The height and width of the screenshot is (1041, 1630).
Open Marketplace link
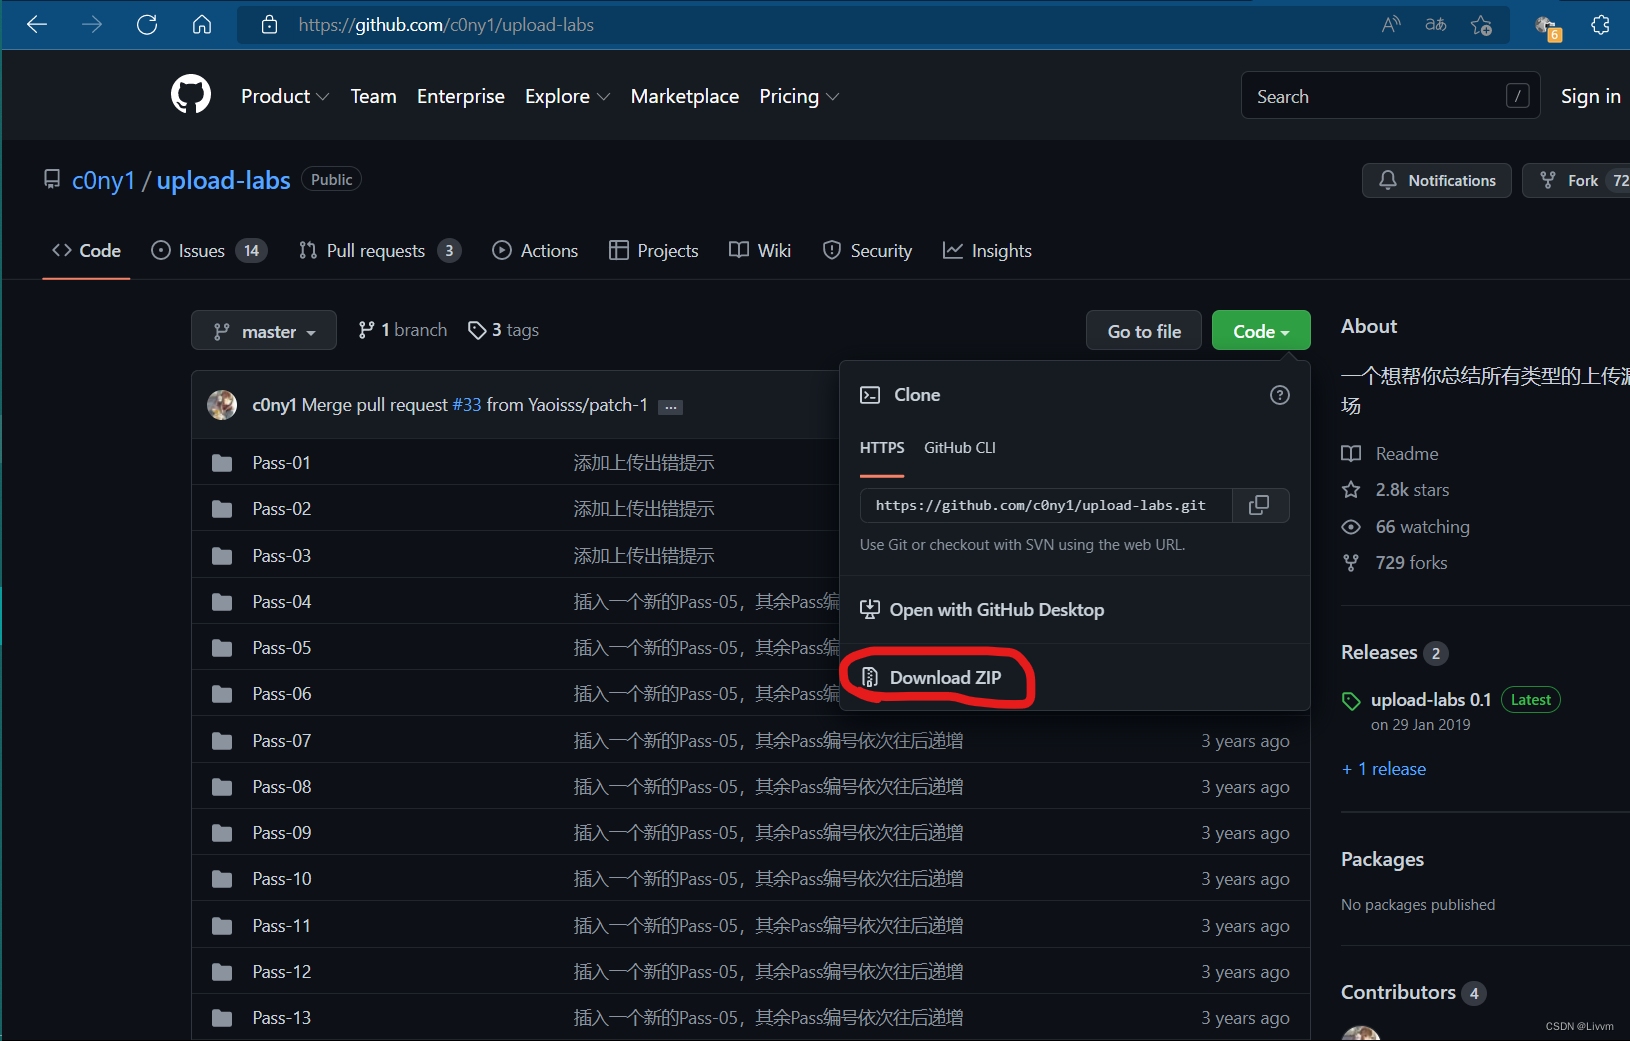pyautogui.click(x=685, y=96)
